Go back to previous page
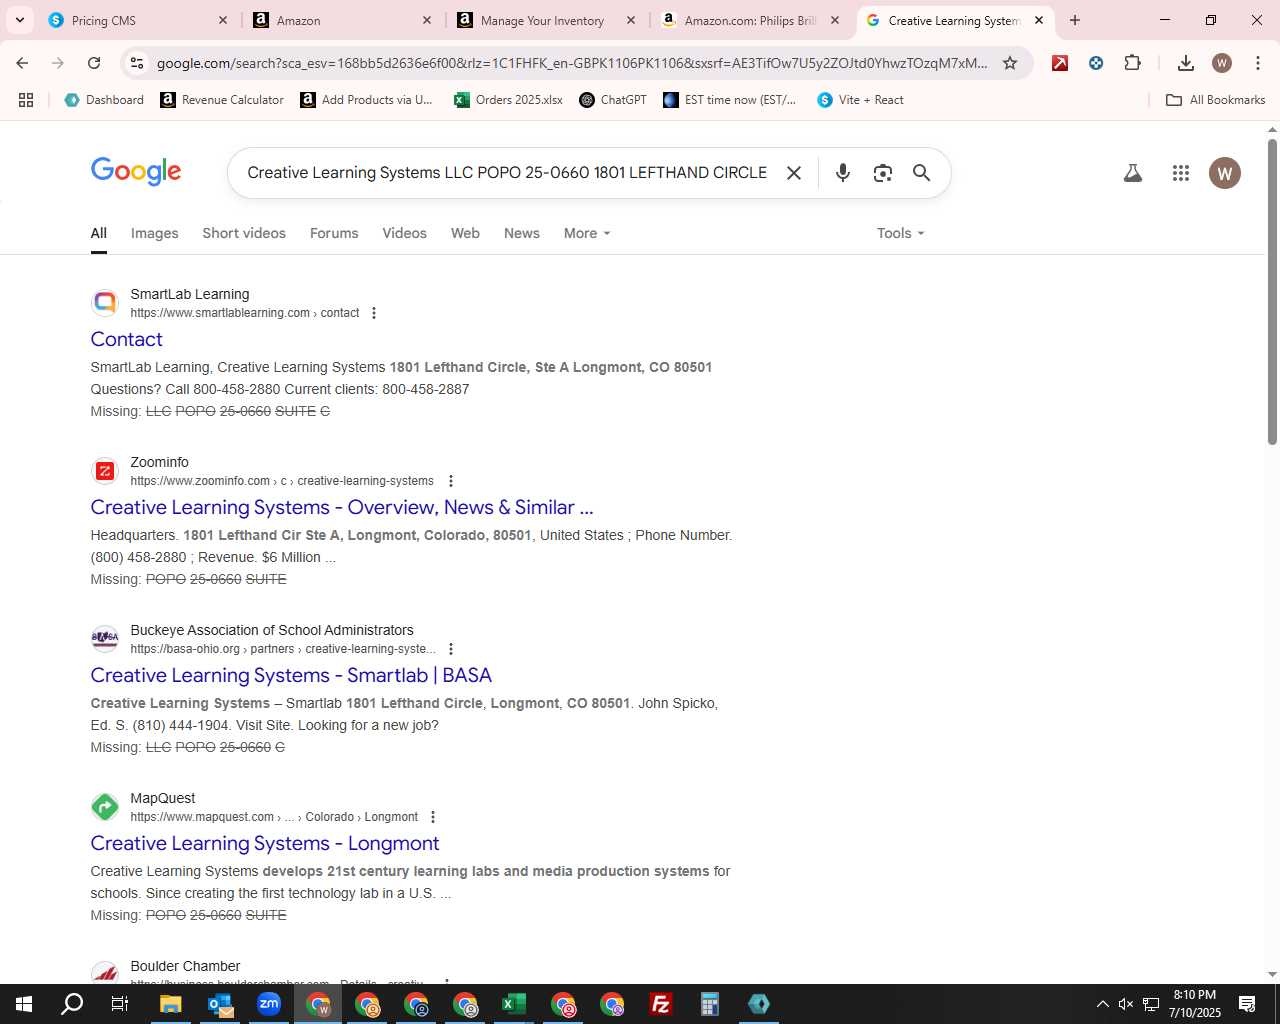Screen dimensions: 1280x1024 [x=22, y=63]
